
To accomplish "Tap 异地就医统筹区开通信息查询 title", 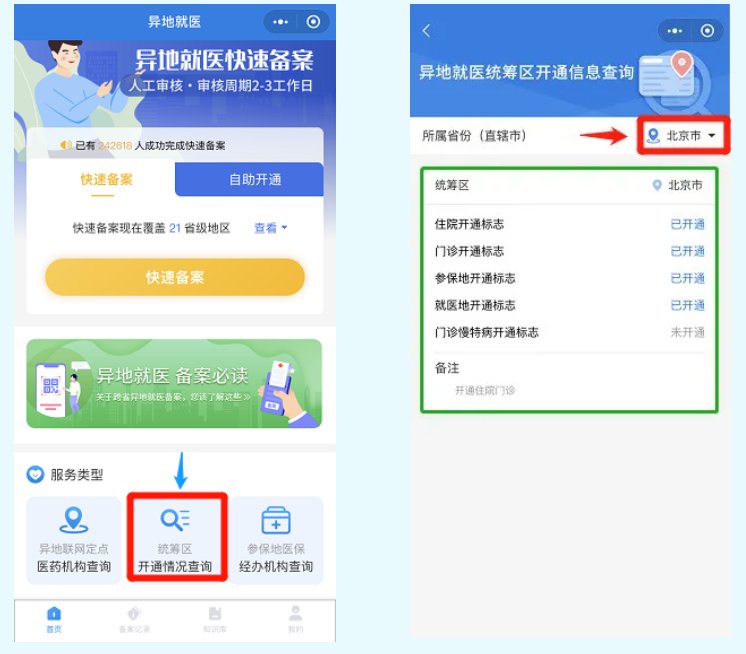I will (526, 72).
